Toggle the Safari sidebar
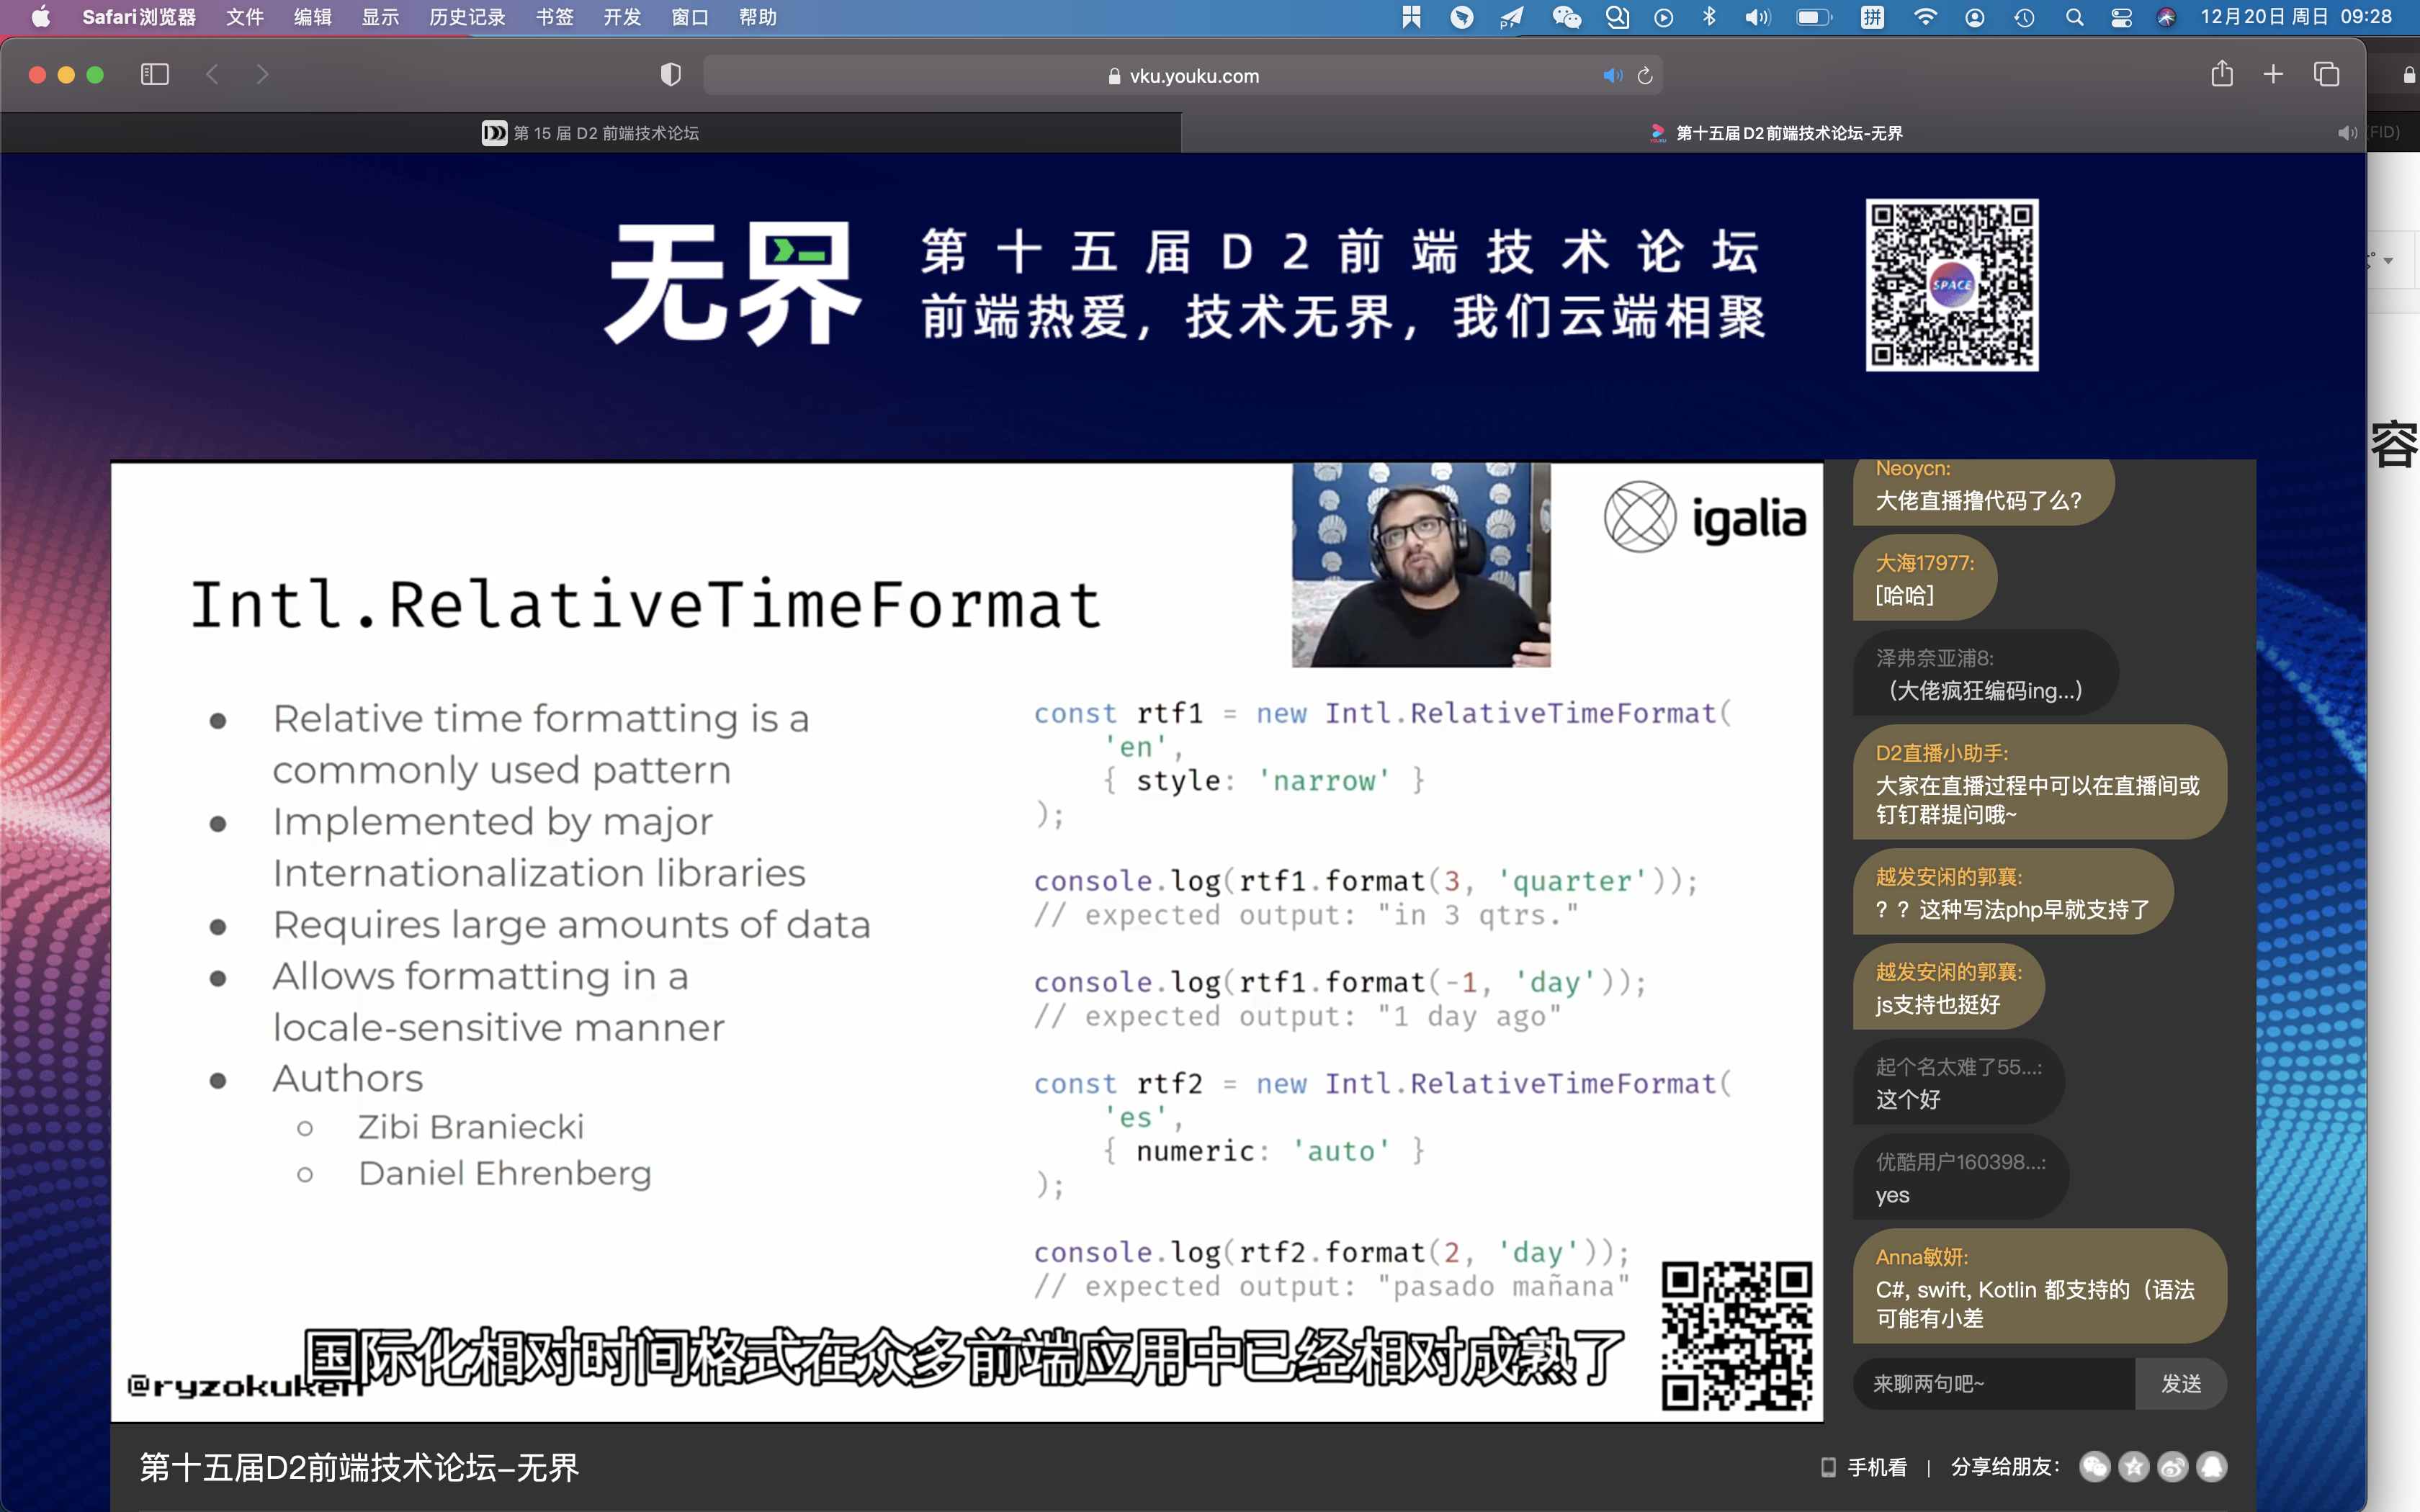 click(x=155, y=75)
